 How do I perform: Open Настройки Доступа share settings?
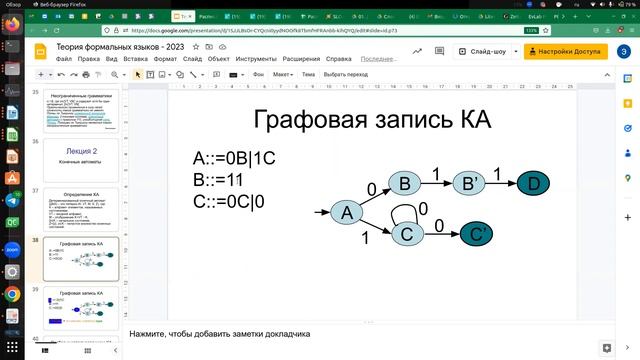pyautogui.click(x=566, y=52)
